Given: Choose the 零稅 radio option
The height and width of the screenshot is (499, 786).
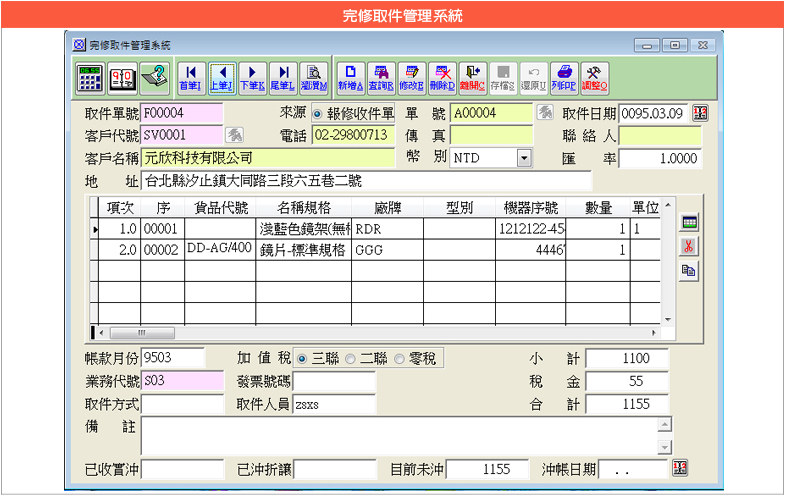Looking at the screenshot, I should point(400,359).
